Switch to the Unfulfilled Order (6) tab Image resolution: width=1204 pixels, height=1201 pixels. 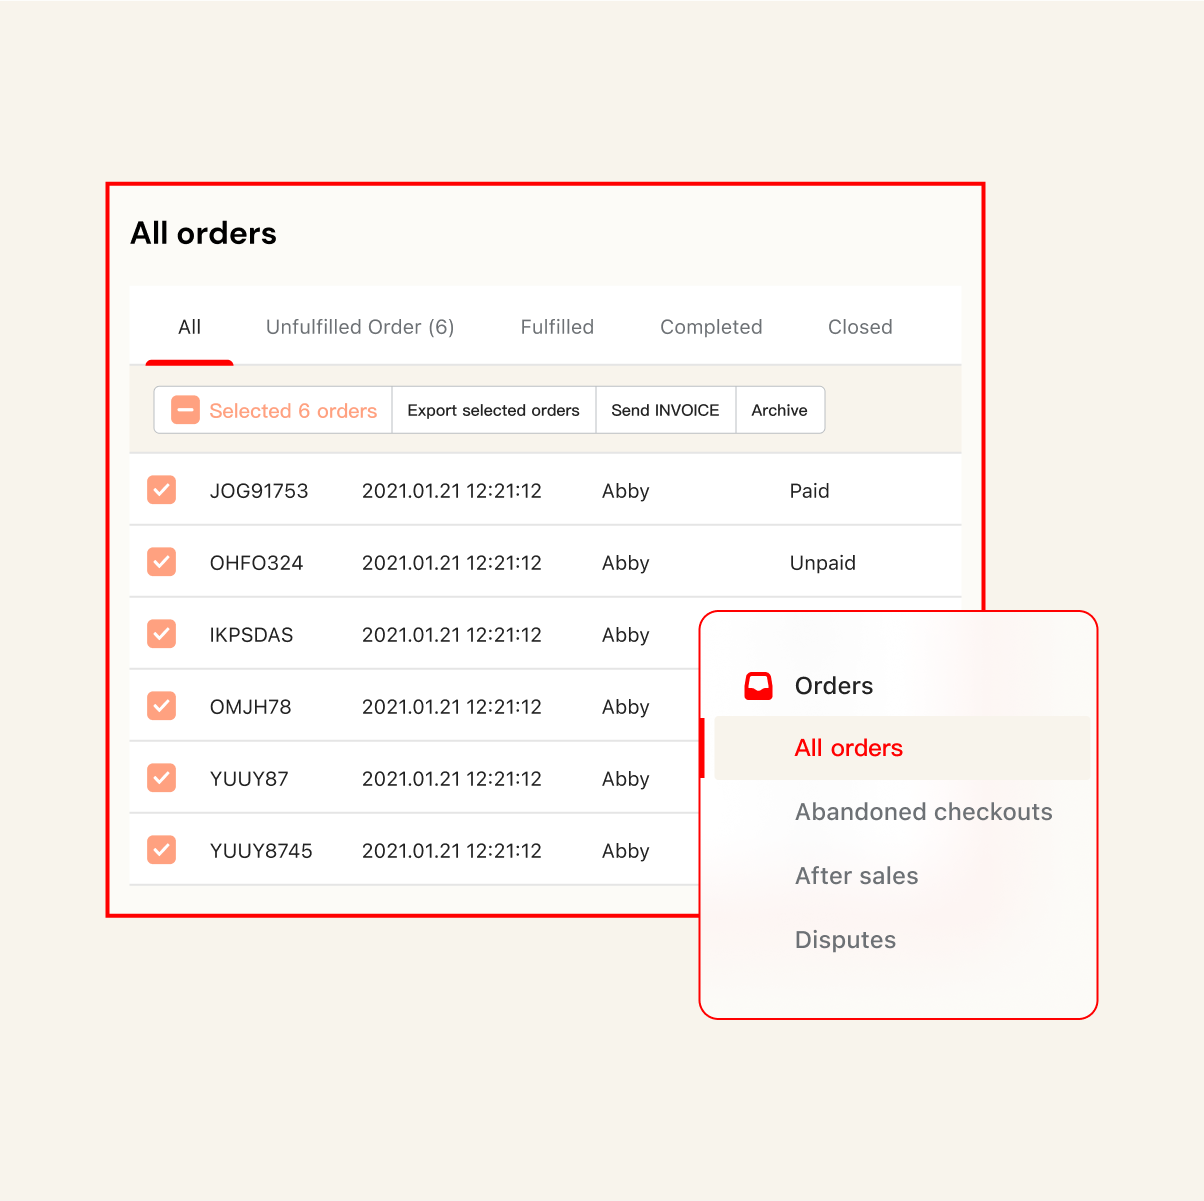(x=360, y=327)
